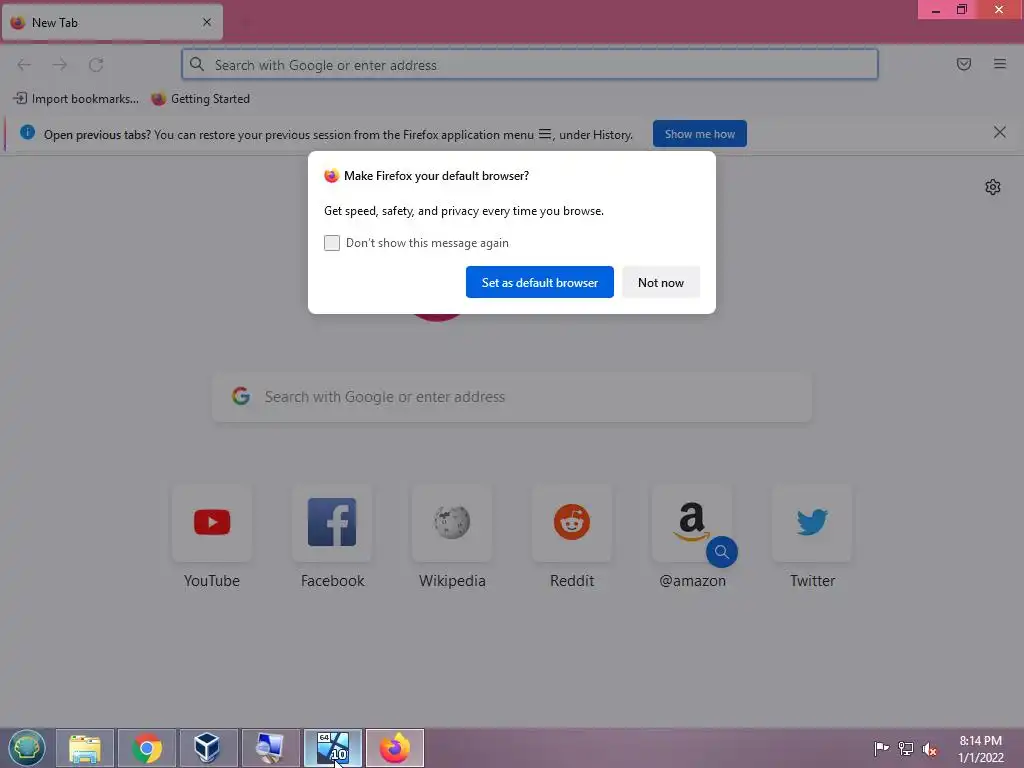1024x768 pixels.
Task: Open the Windows 10 64 VM taskbar icon
Action: pyautogui.click(x=332, y=748)
